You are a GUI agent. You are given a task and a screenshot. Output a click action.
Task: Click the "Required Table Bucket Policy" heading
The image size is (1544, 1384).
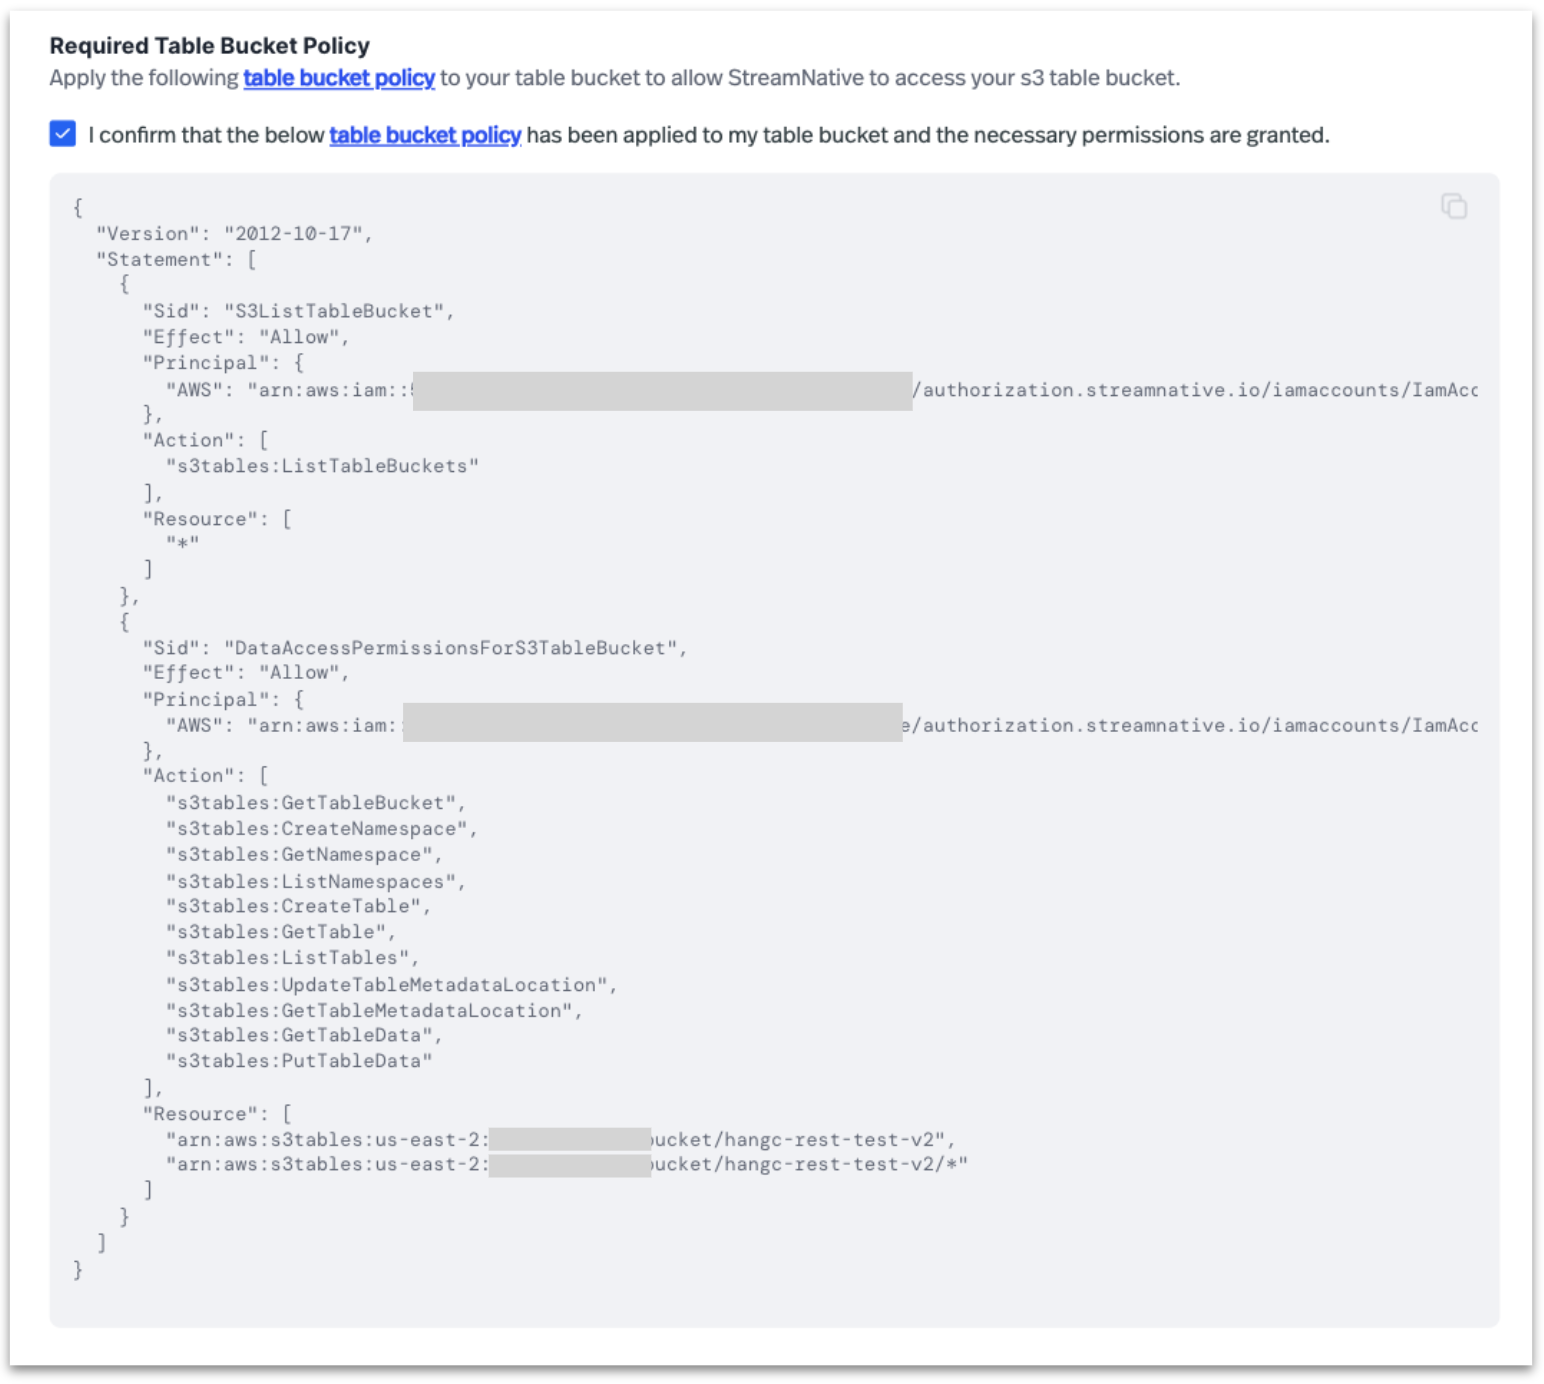click(x=210, y=46)
